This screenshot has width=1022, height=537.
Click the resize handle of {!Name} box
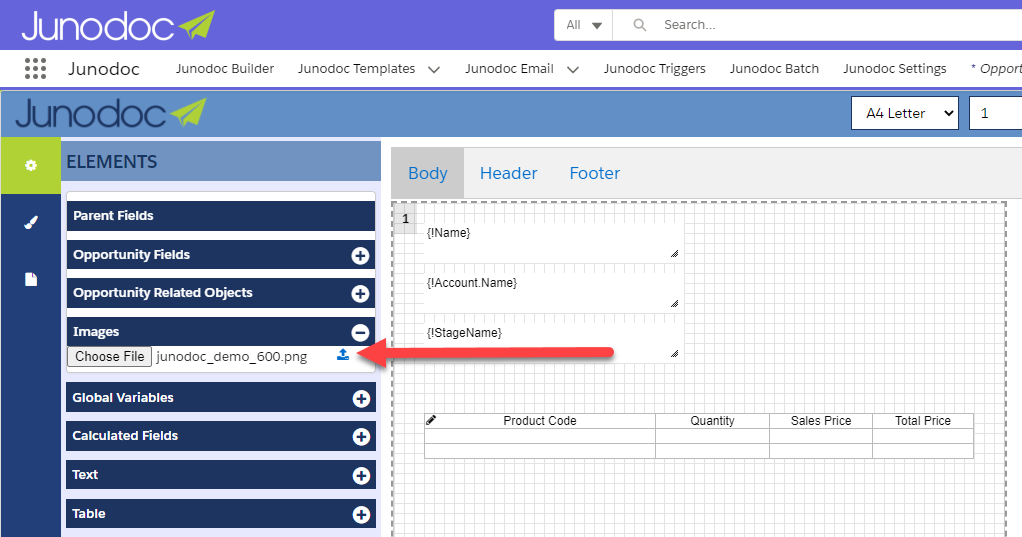(x=674, y=254)
